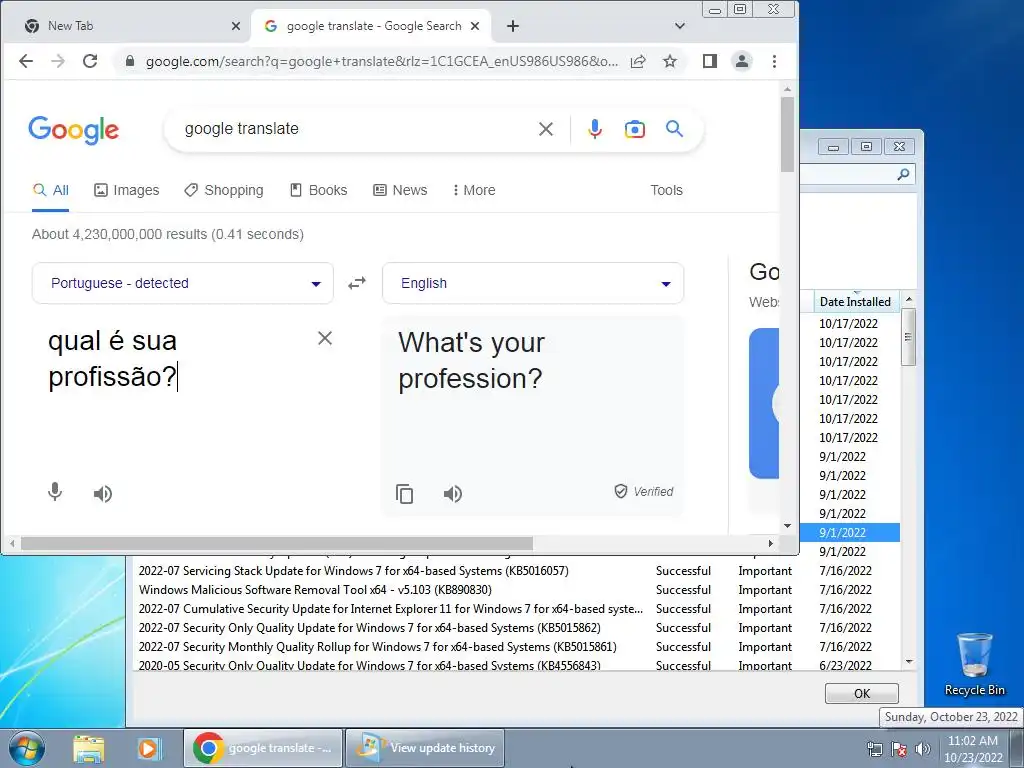Click the Chrome horizontal scrollbar thumb
Image resolution: width=1024 pixels, height=768 pixels.
[x=277, y=543]
